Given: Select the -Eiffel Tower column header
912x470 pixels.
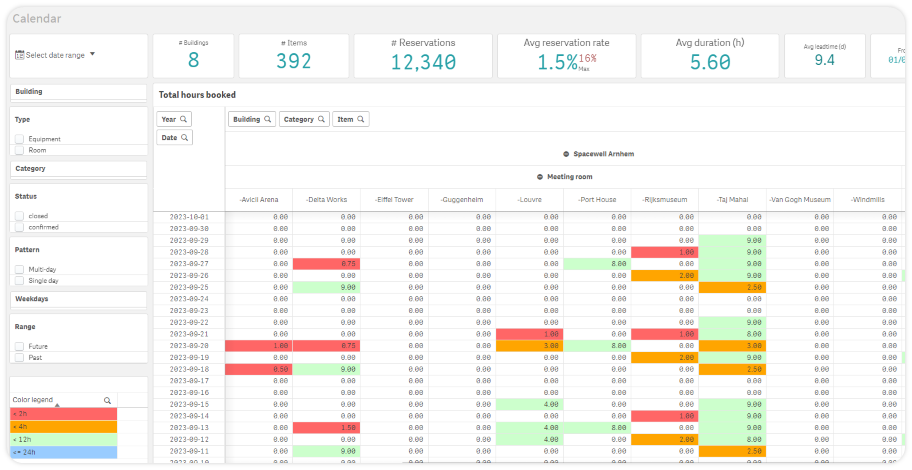Looking at the screenshot, I should [394, 200].
